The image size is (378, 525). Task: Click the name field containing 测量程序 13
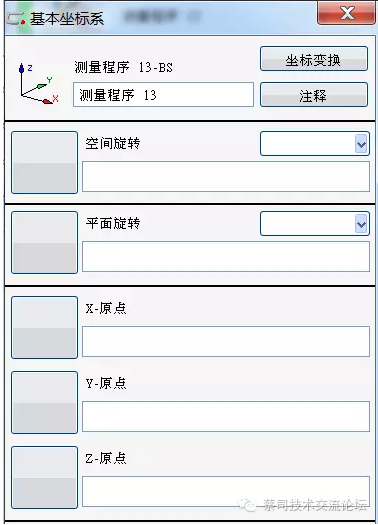pos(163,95)
